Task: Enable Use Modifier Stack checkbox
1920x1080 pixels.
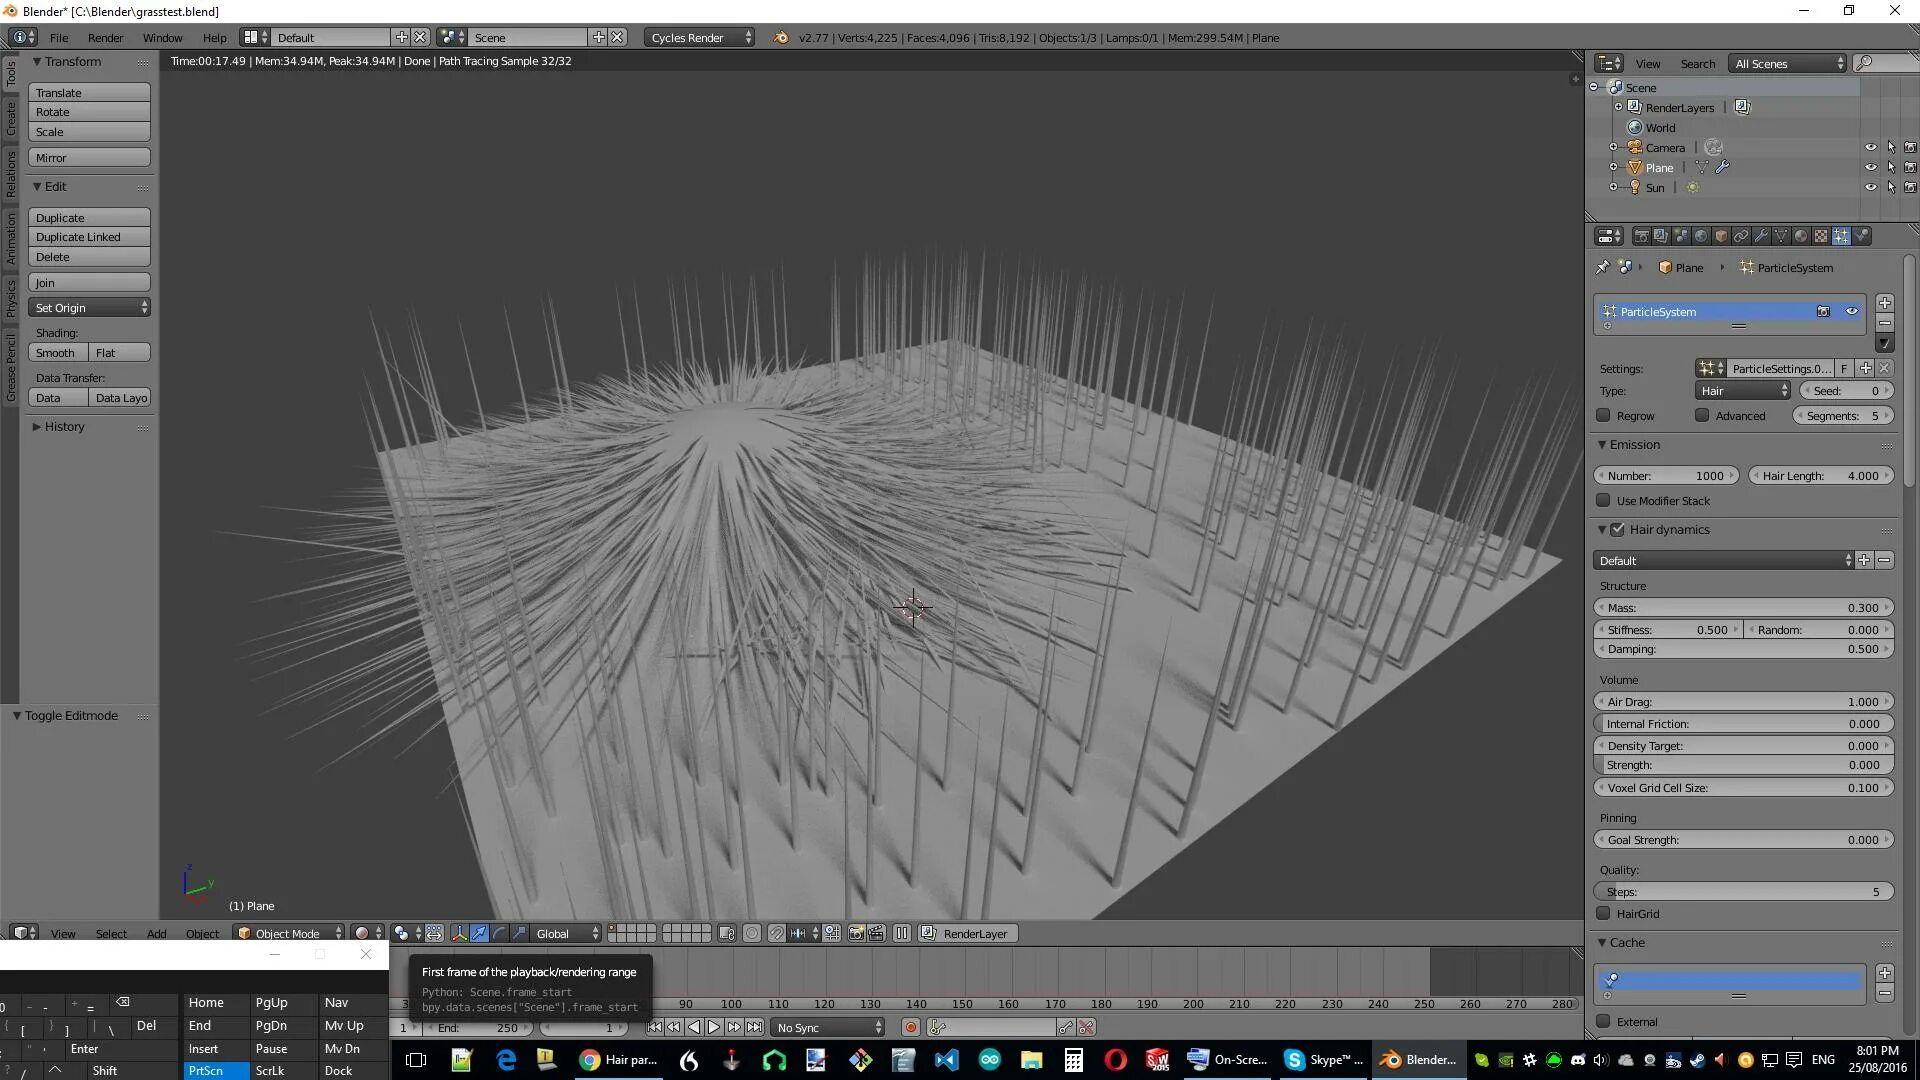Action: pyautogui.click(x=1603, y=500)
